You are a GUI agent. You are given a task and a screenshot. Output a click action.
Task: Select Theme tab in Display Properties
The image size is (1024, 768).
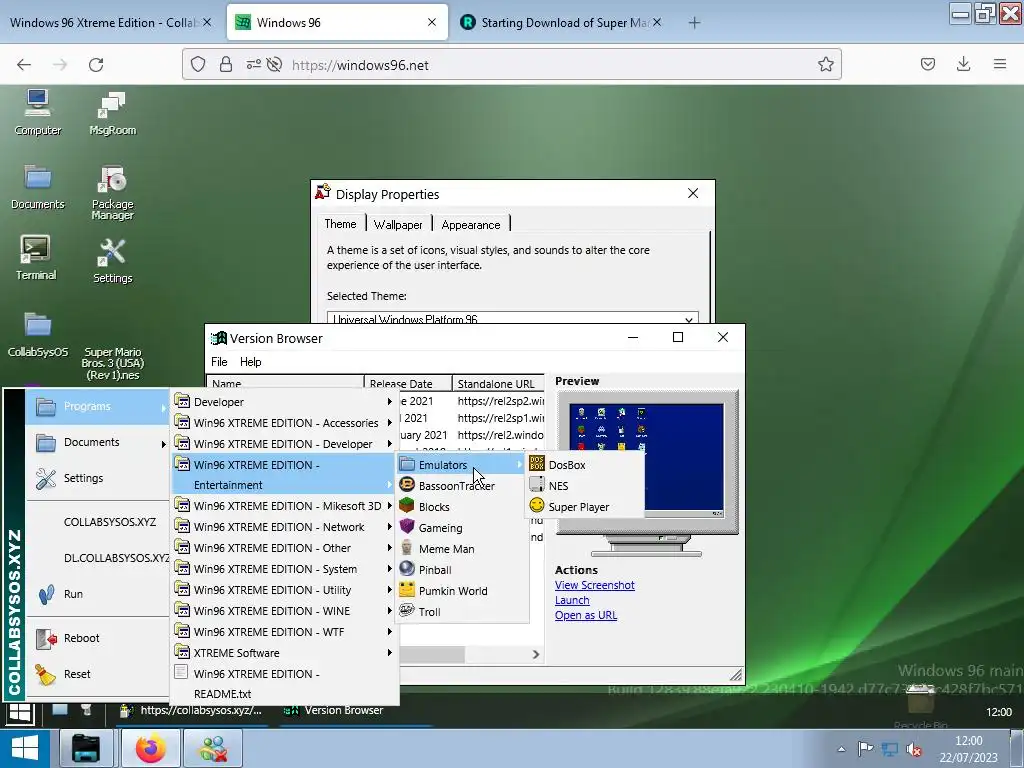[x=340, y=223]
